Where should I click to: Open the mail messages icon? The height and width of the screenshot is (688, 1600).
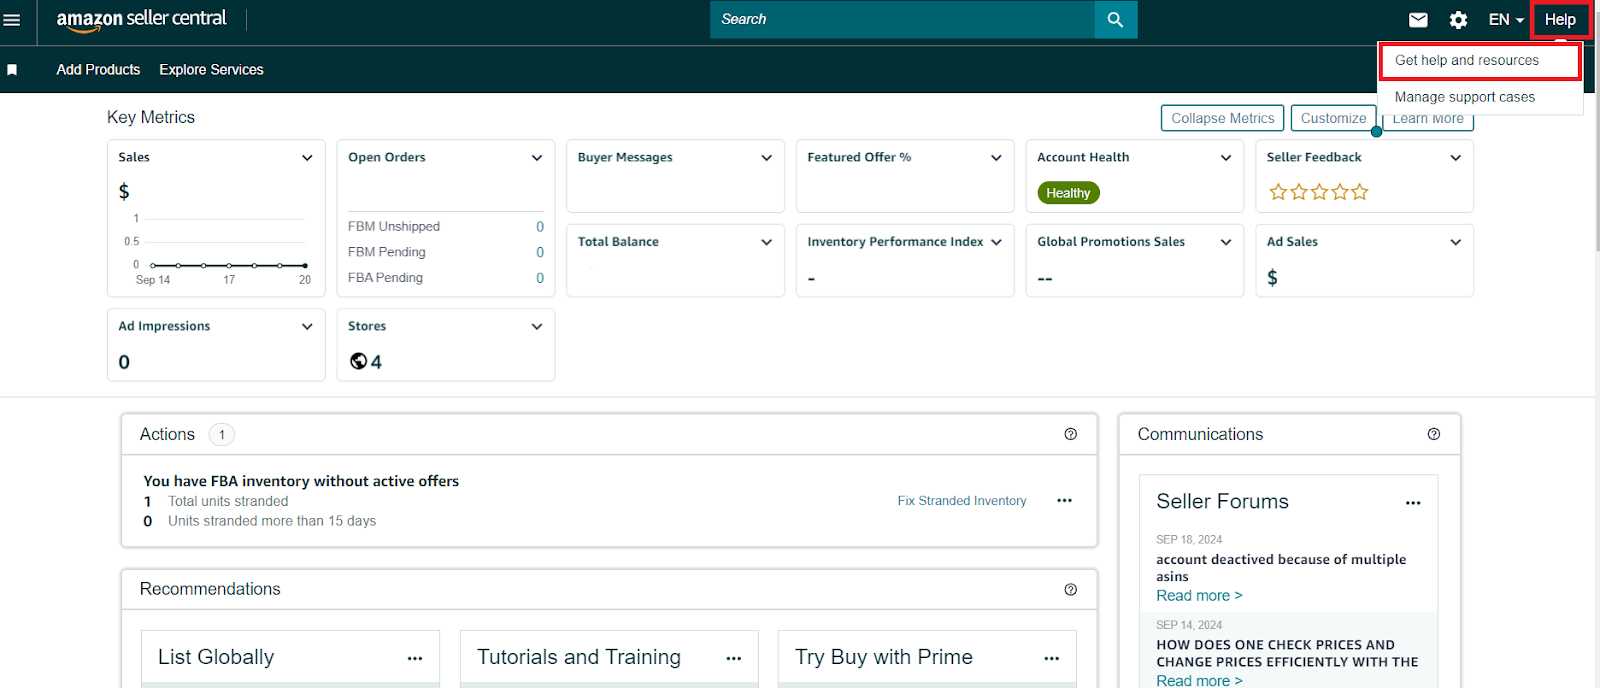click(1418, 20)
